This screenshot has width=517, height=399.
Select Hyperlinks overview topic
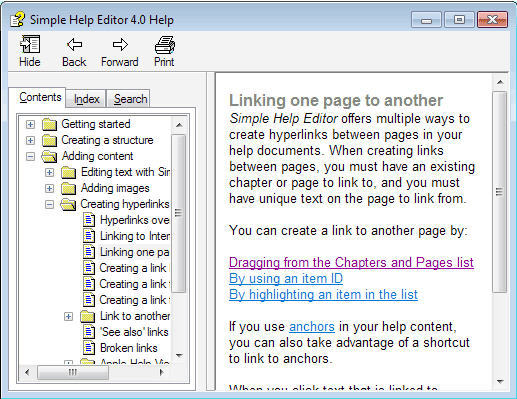pos(135,220)
